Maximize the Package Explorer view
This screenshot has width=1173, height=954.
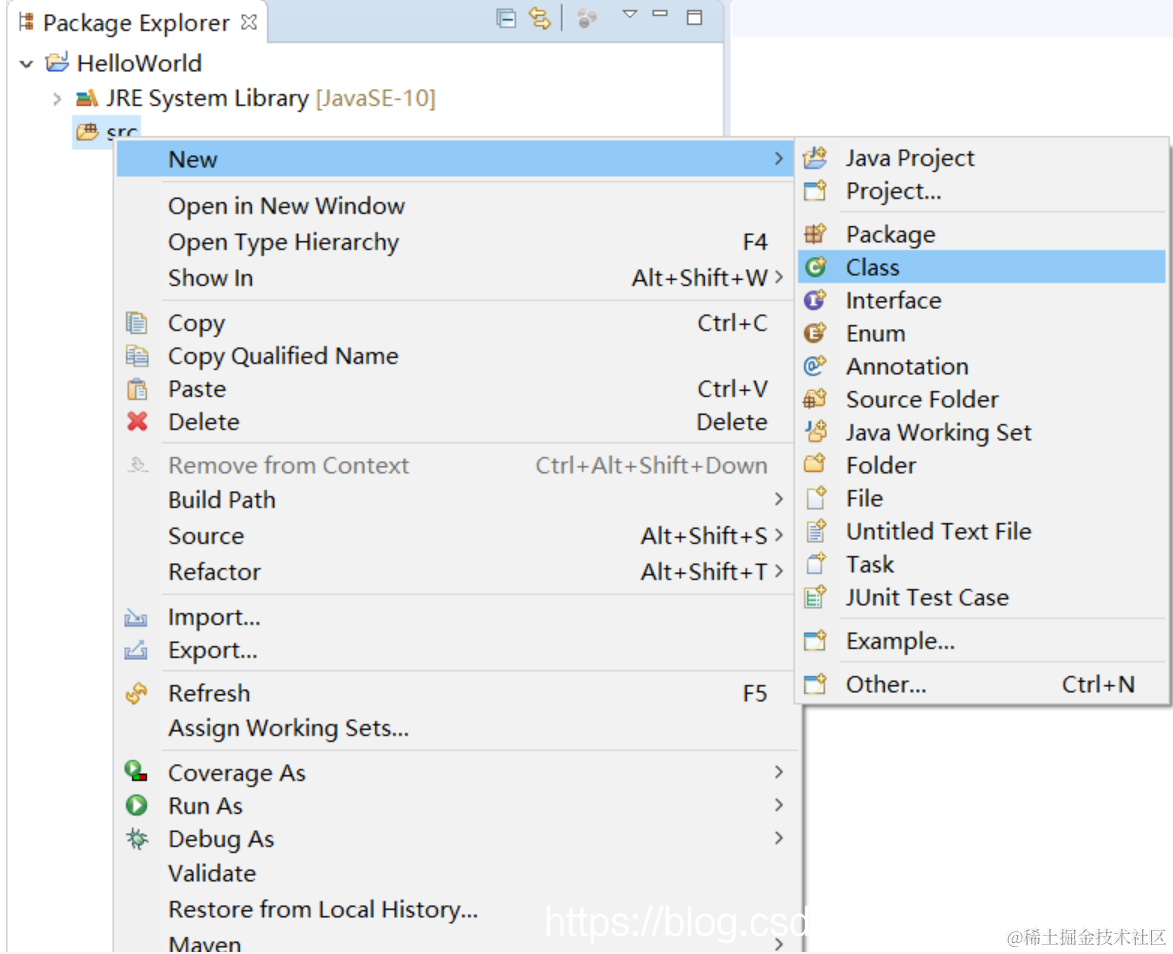pos(694,17)
